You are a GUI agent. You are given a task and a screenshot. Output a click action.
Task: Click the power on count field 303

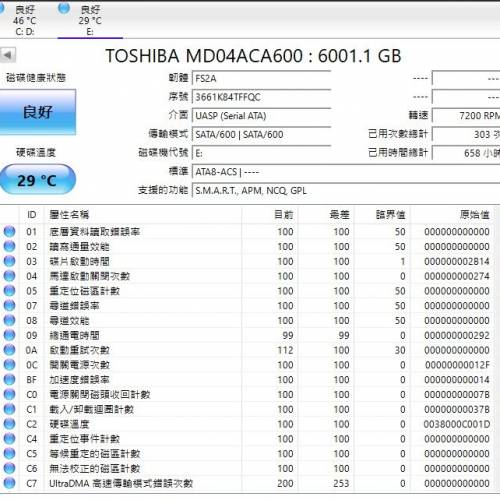point(466,134)
